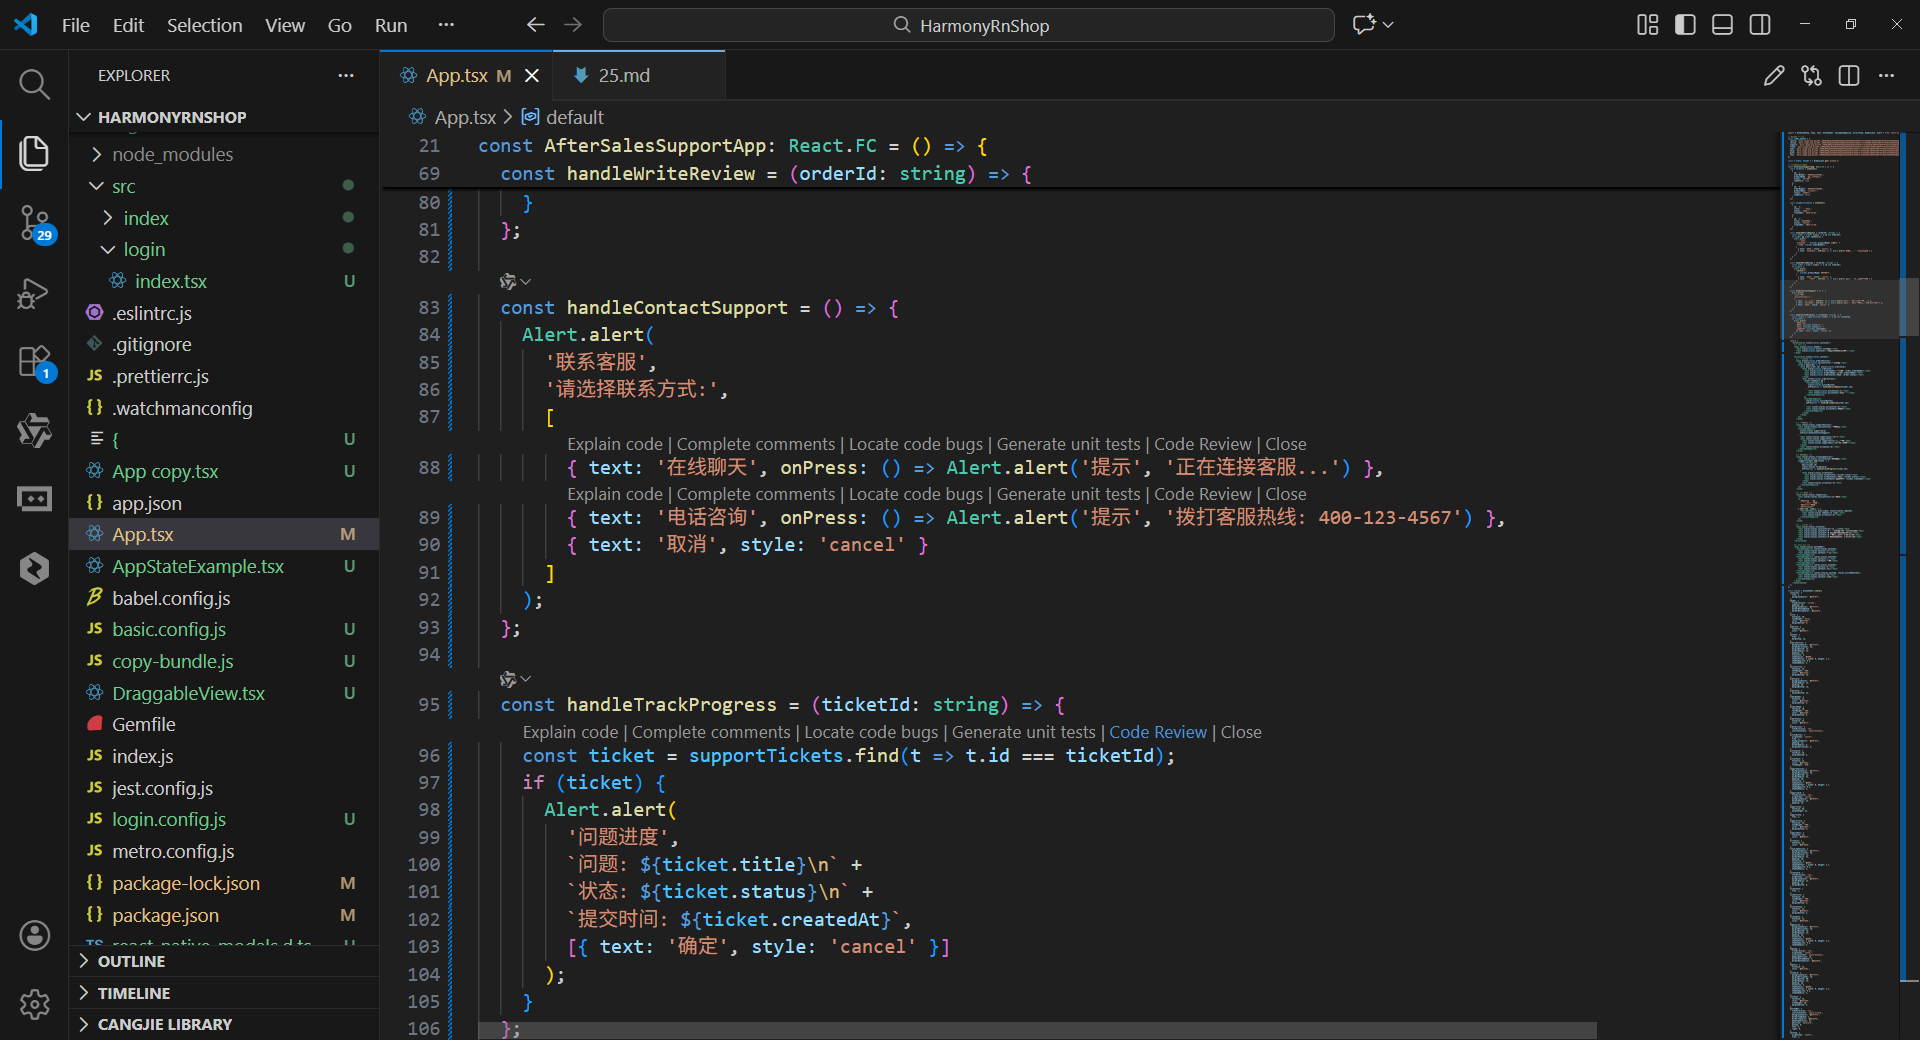Split the editor right

(x=1849, y=76)
